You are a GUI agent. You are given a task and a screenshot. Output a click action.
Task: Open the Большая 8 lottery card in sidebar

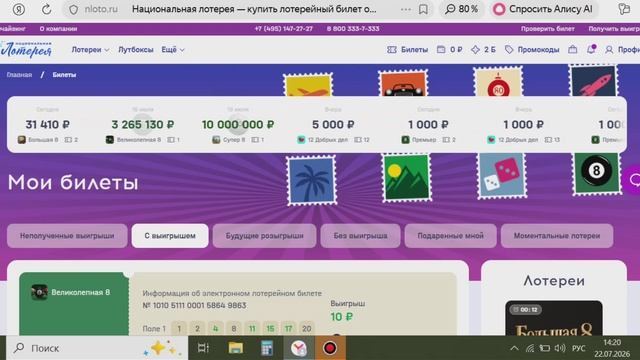[554, 318]
